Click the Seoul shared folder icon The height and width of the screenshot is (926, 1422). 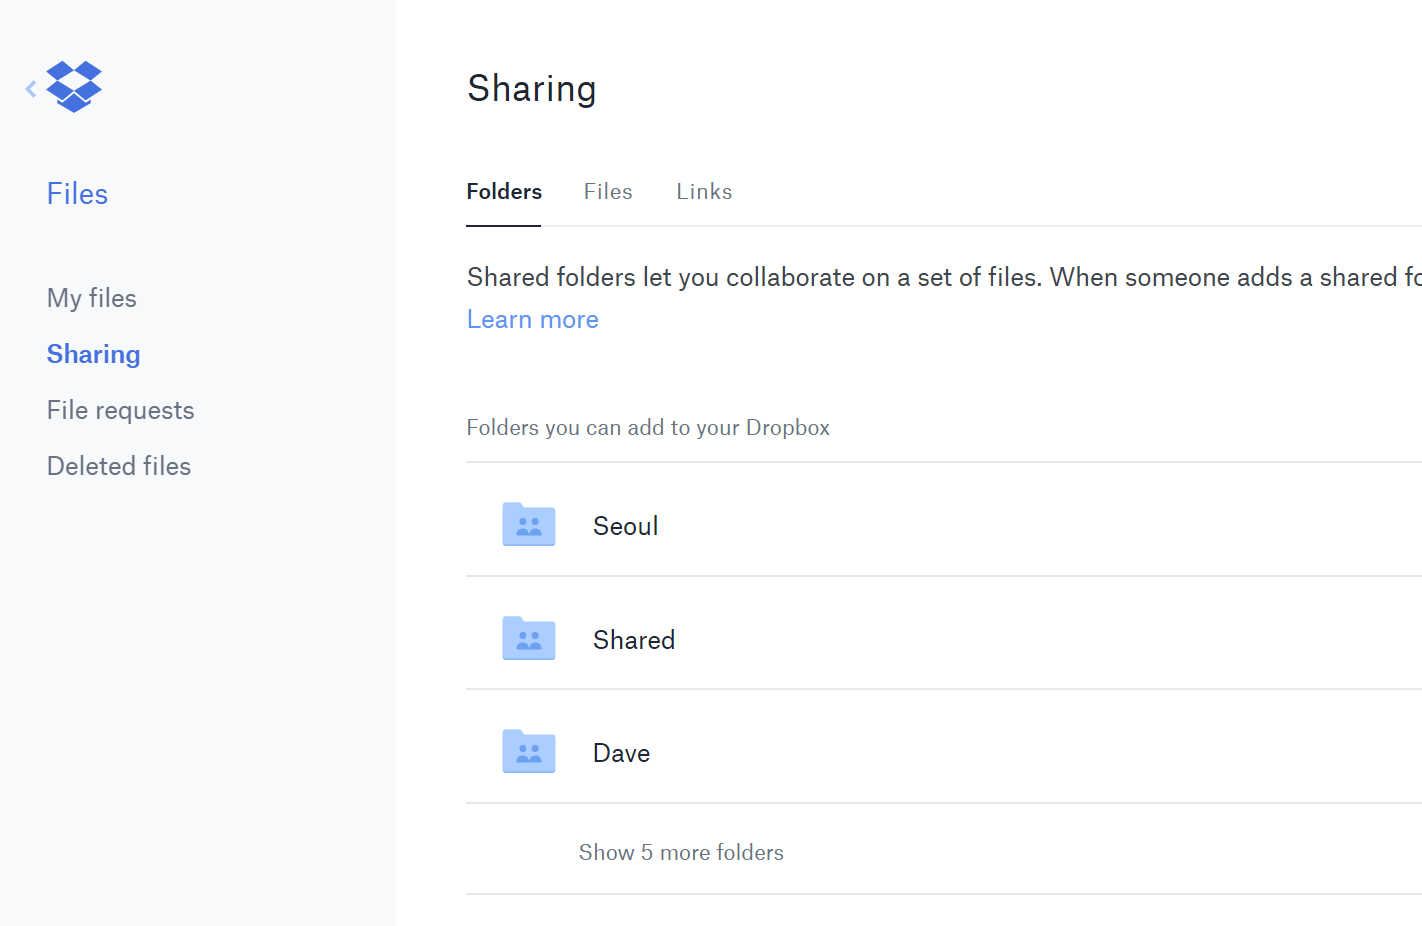pyautogui.click(x=528, y=525)
